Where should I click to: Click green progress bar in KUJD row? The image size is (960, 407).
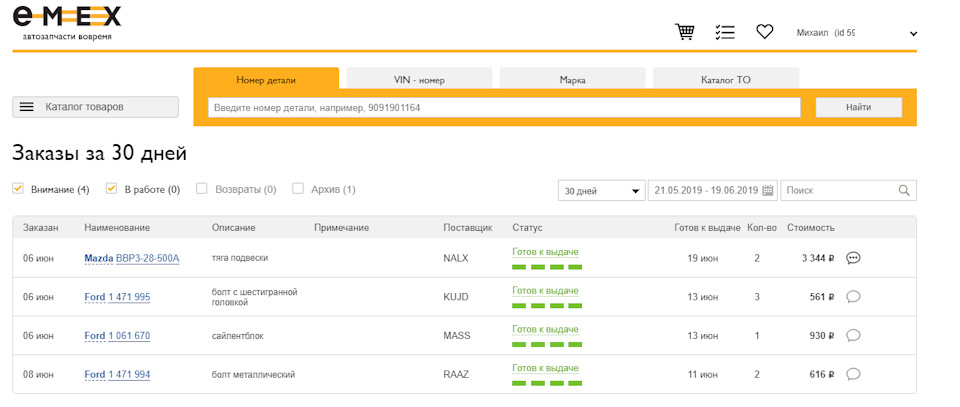[x=547, y=305]
